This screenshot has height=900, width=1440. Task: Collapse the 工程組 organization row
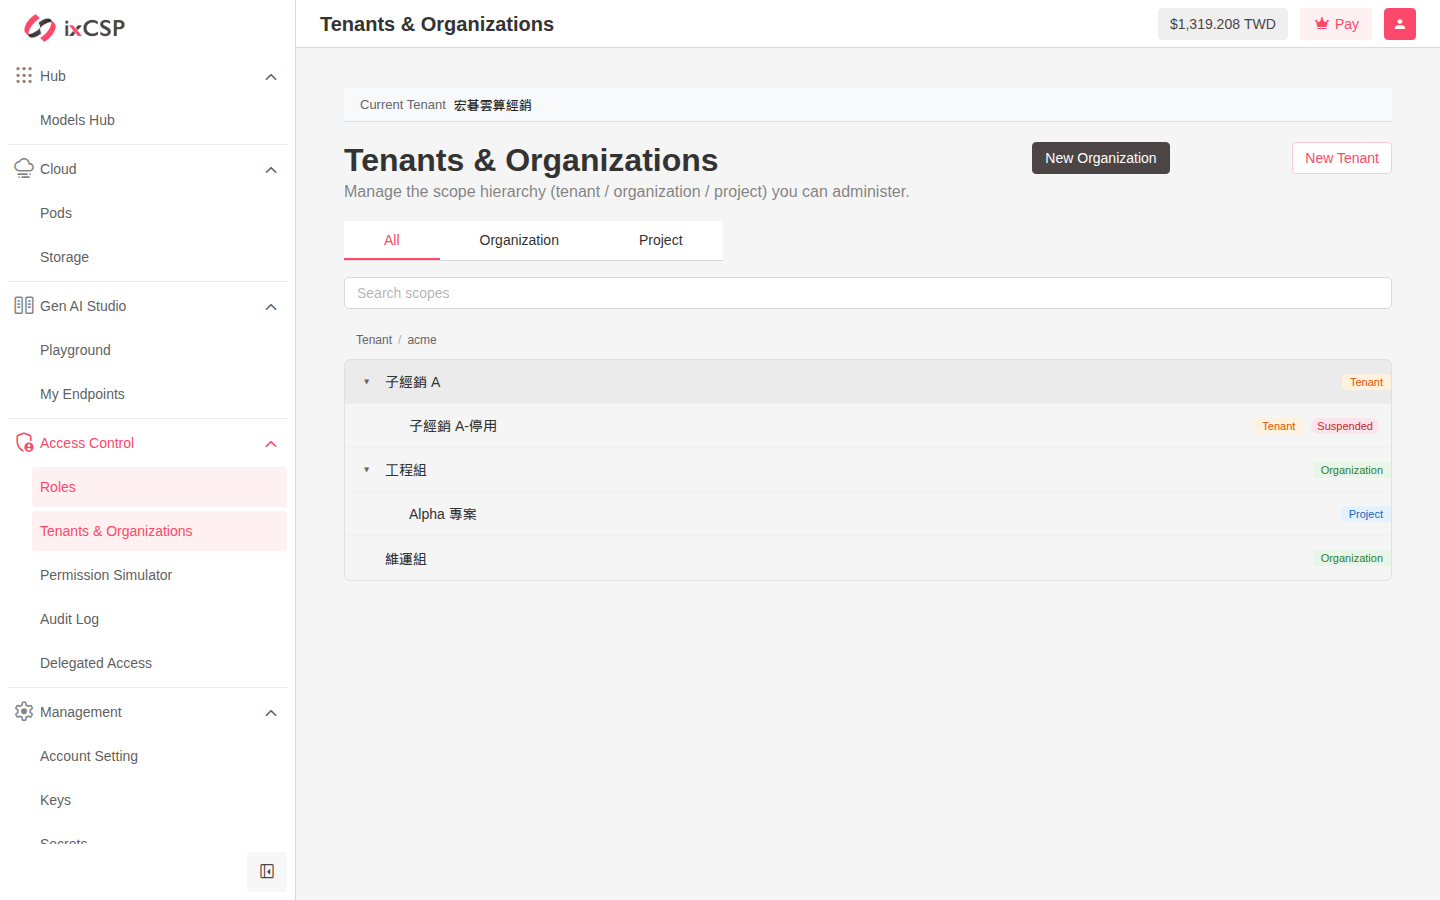[367, 470]
